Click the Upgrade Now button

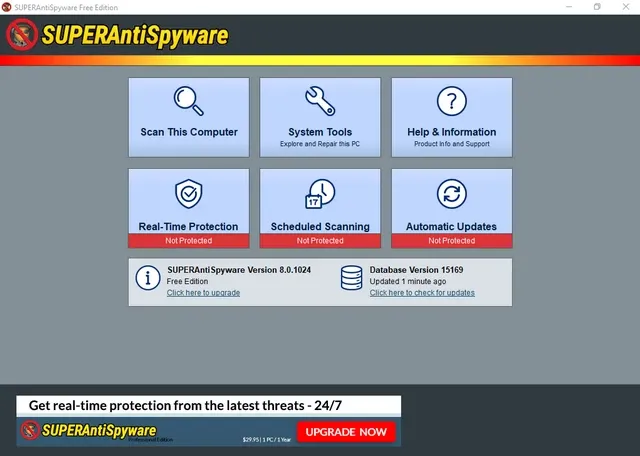pyautogui.click(x=346, y=432)
